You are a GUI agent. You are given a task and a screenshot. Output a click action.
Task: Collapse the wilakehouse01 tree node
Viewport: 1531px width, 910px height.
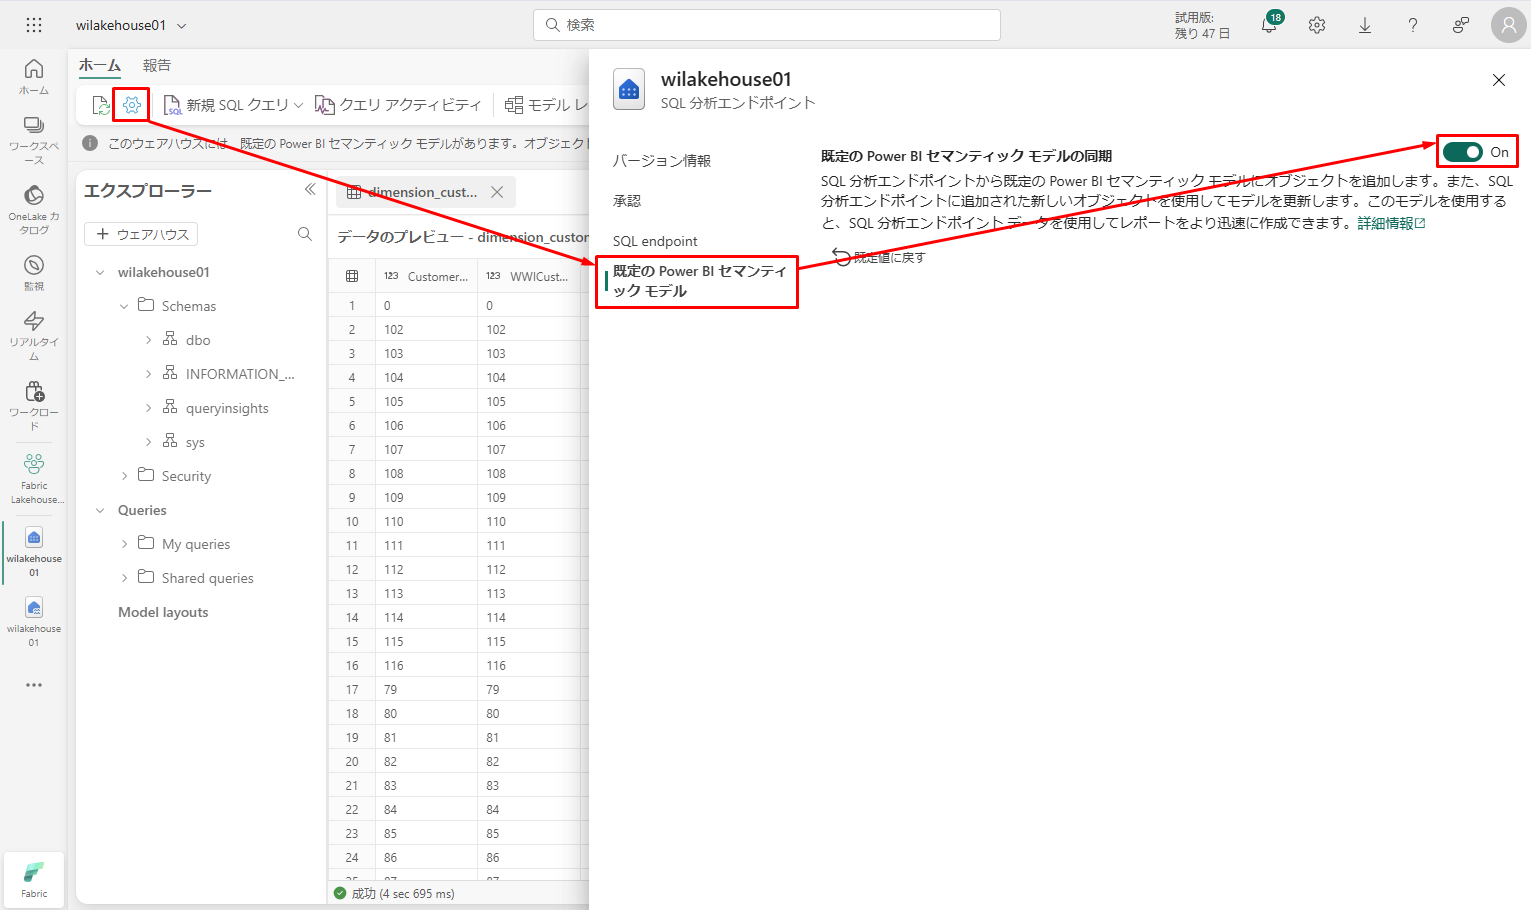[x=100, y=272]
